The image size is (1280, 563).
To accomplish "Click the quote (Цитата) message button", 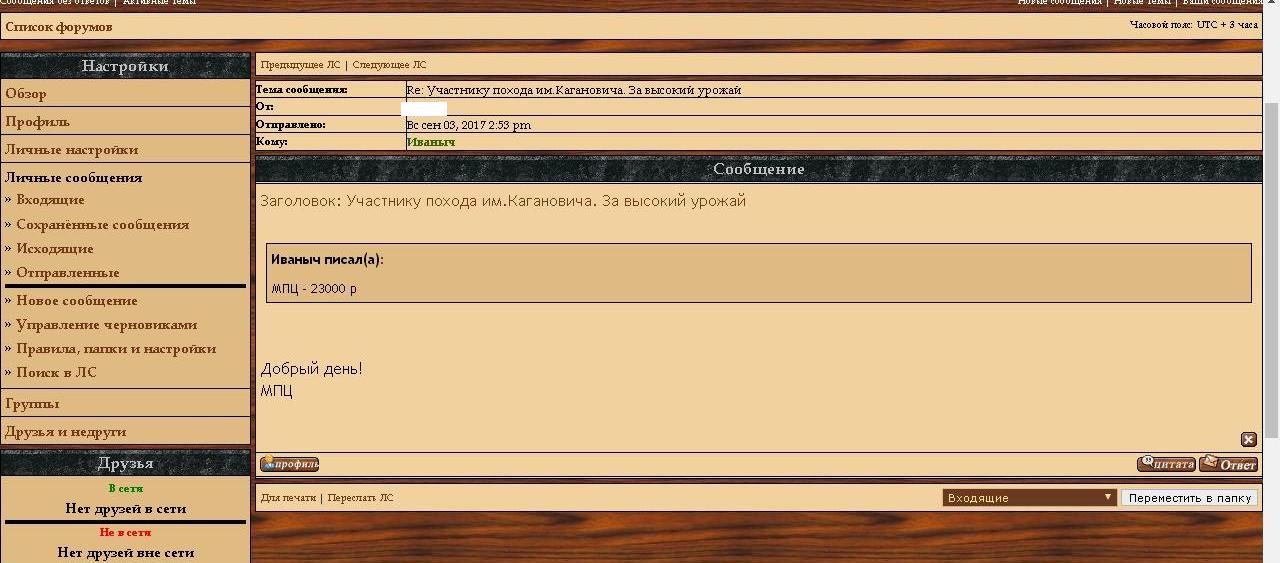I will click(x=1166, y=464).
